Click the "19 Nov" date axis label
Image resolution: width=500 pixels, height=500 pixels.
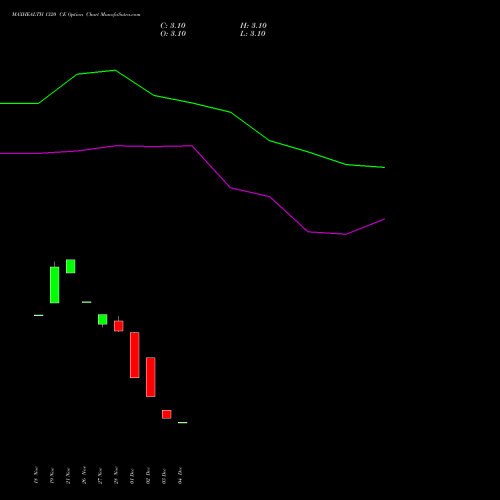pos(52,476)
